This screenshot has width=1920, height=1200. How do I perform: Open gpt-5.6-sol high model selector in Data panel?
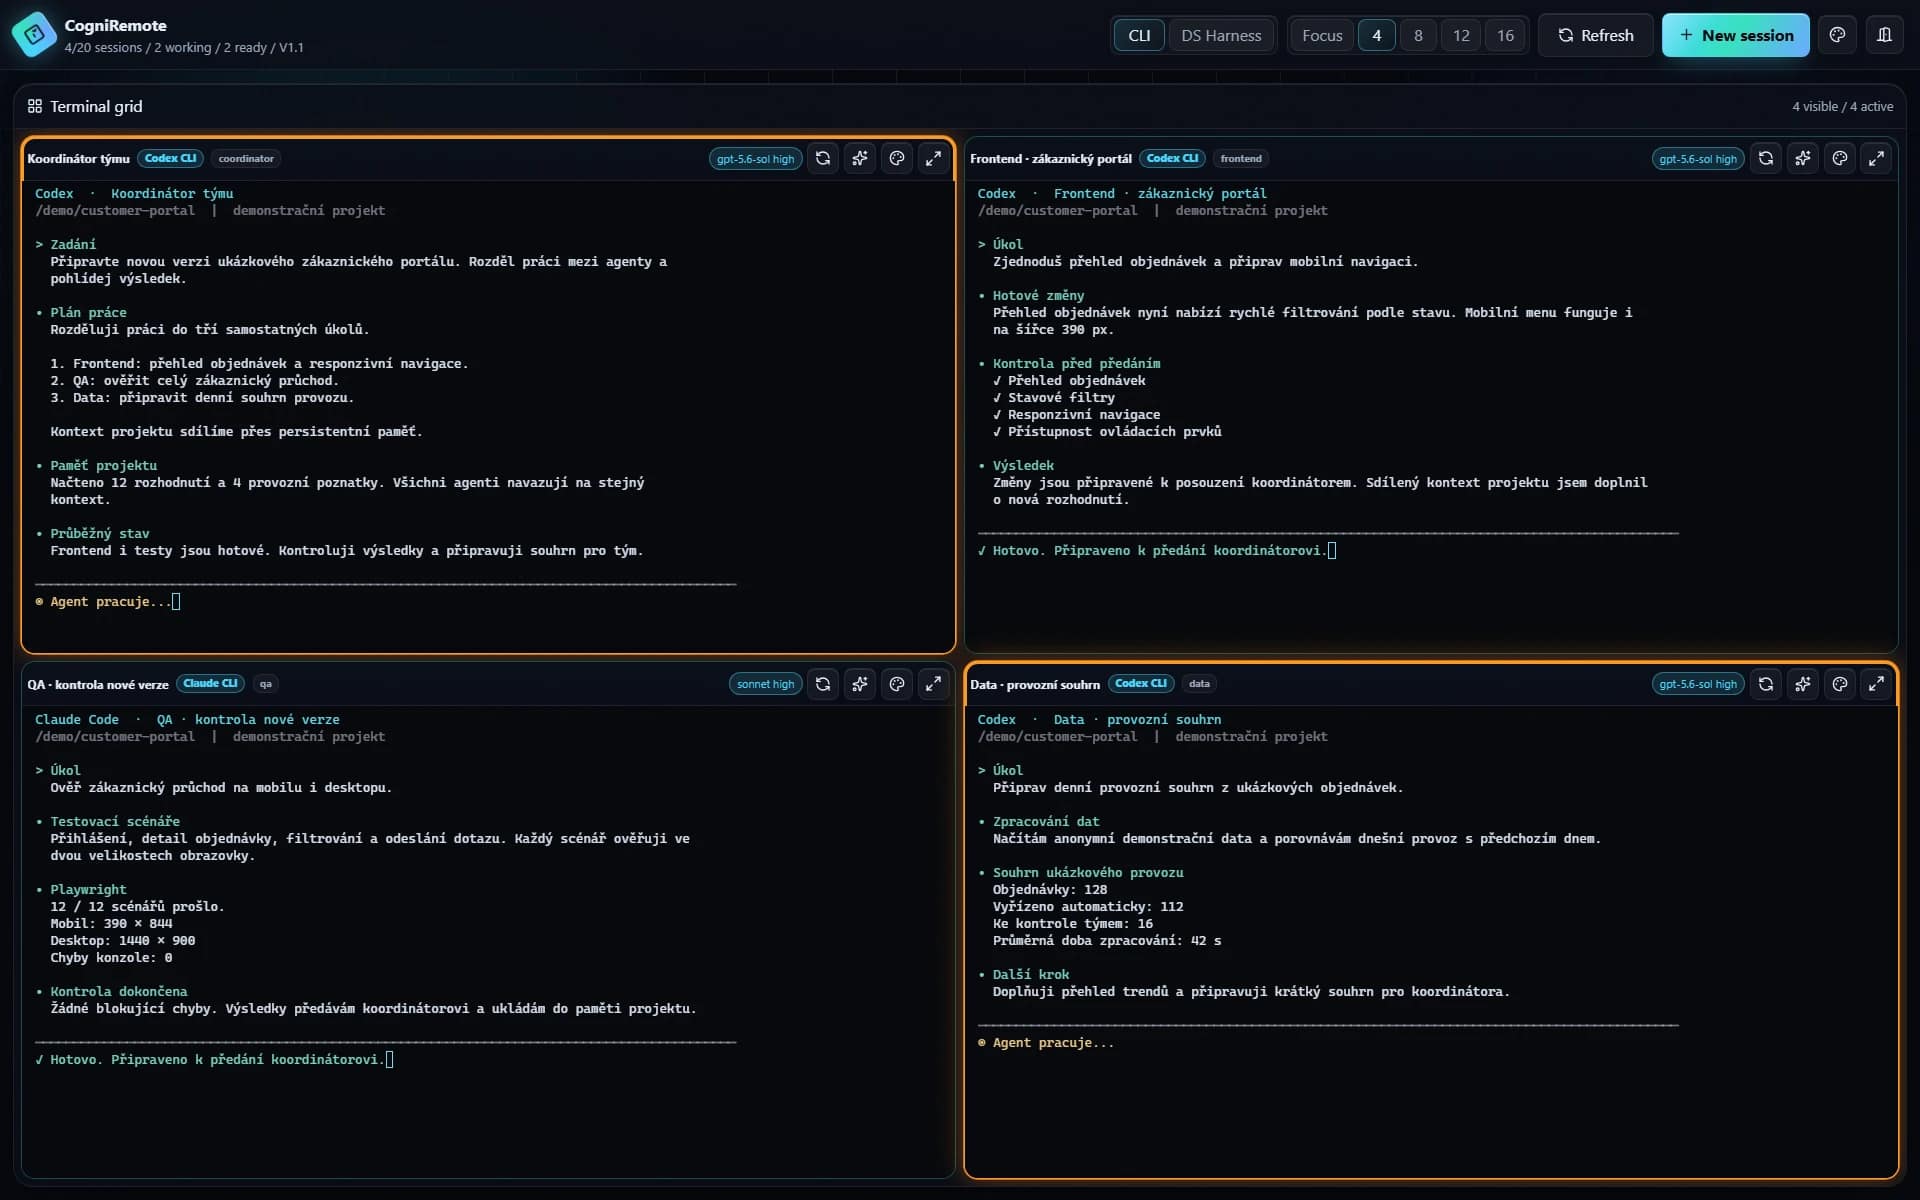[1698, 684]
